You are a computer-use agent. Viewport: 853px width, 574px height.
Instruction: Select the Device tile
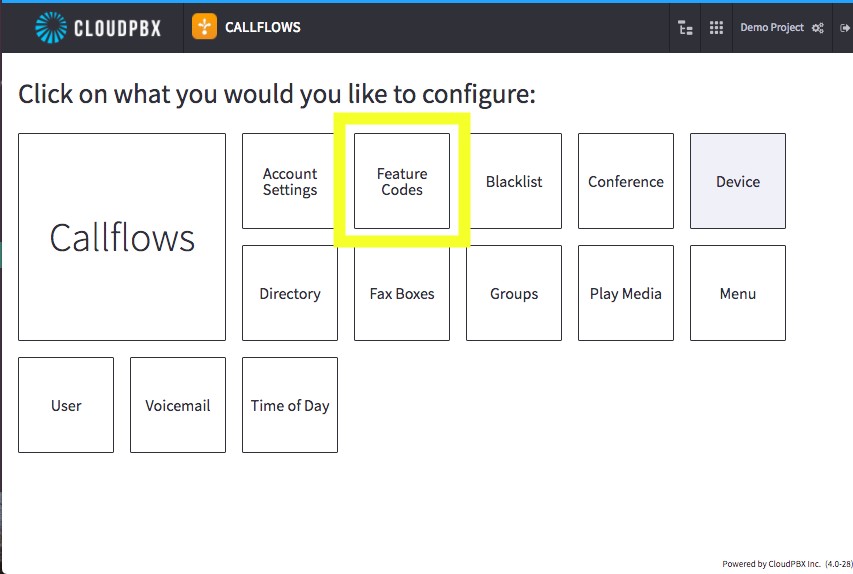(738, 181)
